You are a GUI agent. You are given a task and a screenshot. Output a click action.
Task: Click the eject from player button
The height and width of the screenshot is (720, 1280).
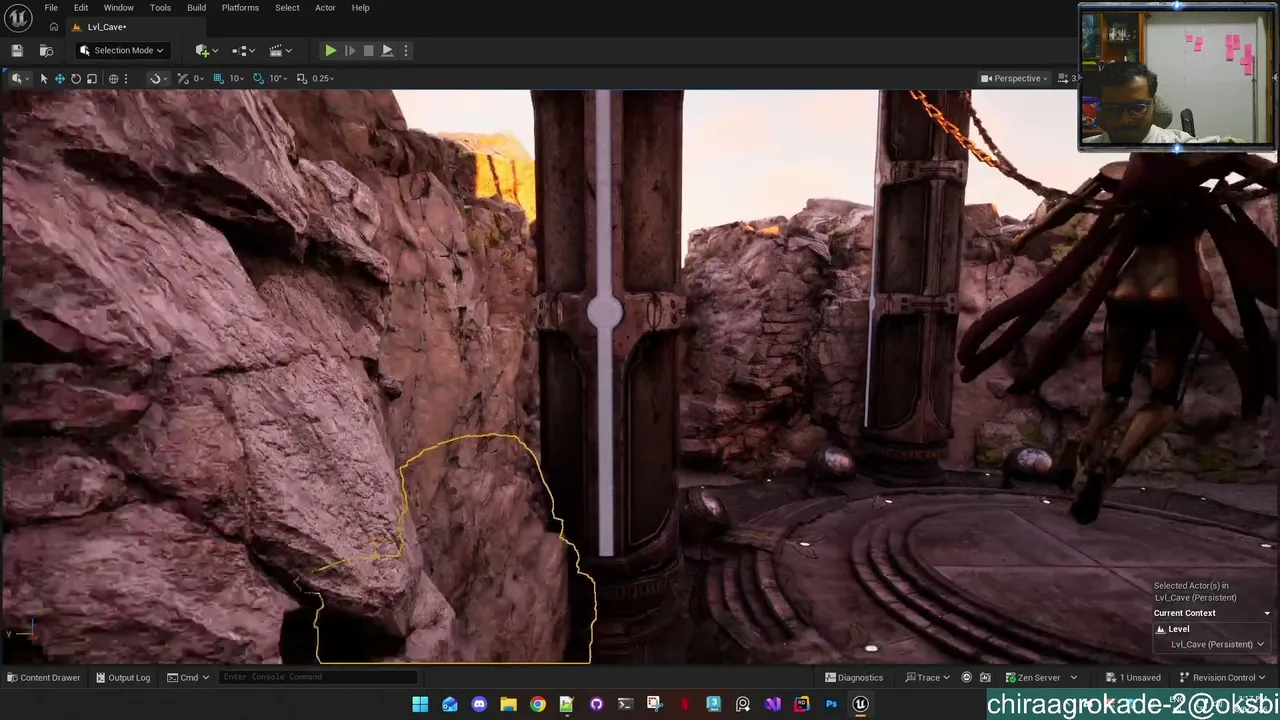387,51
